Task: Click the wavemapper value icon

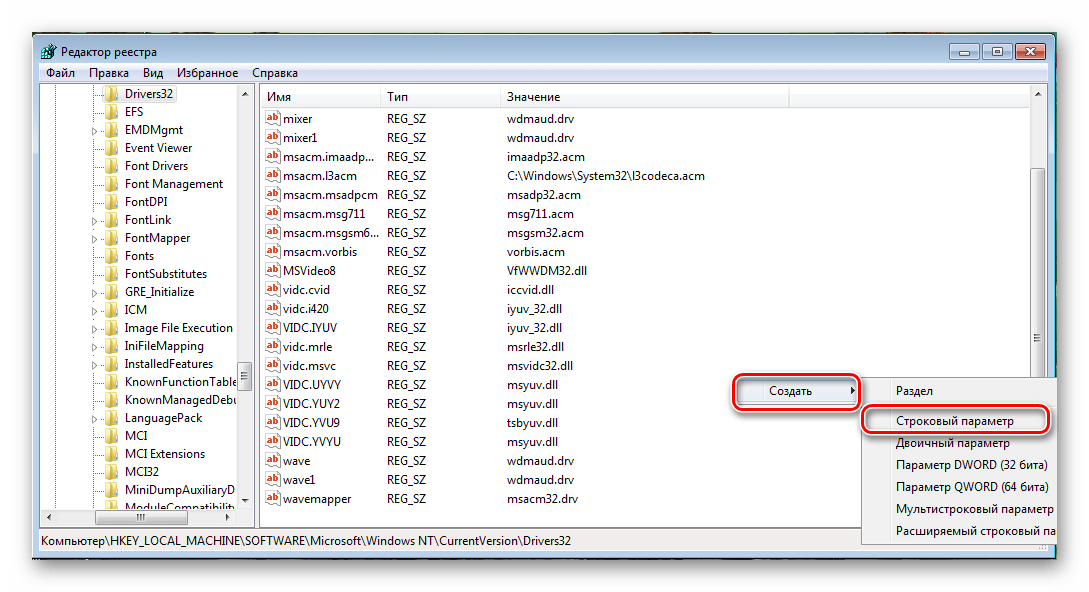Action: tap(273, 499)
